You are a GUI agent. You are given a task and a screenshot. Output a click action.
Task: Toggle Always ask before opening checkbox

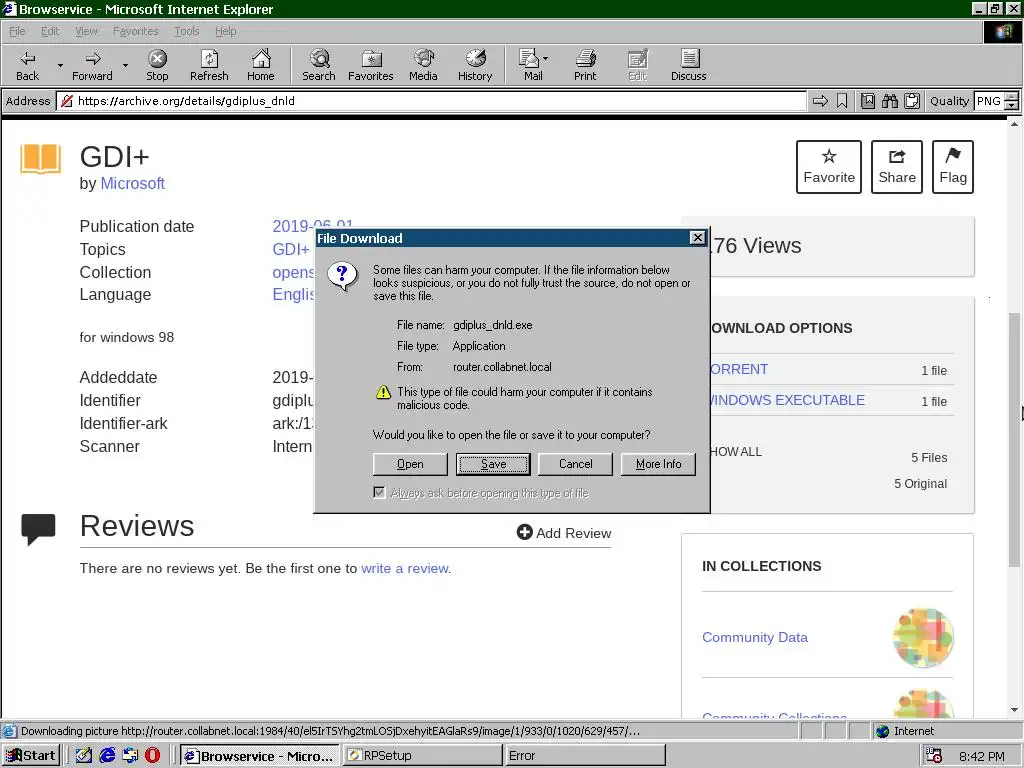click(x=379, y=492)
